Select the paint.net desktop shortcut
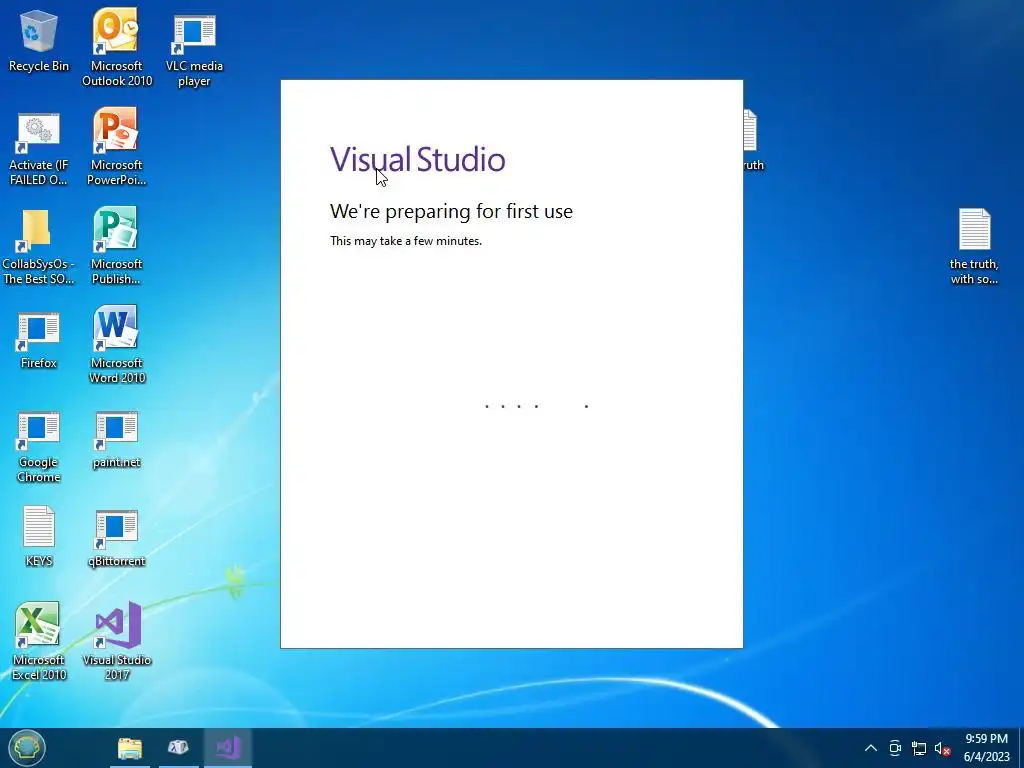1024x768 pixels. click(116, 440)
